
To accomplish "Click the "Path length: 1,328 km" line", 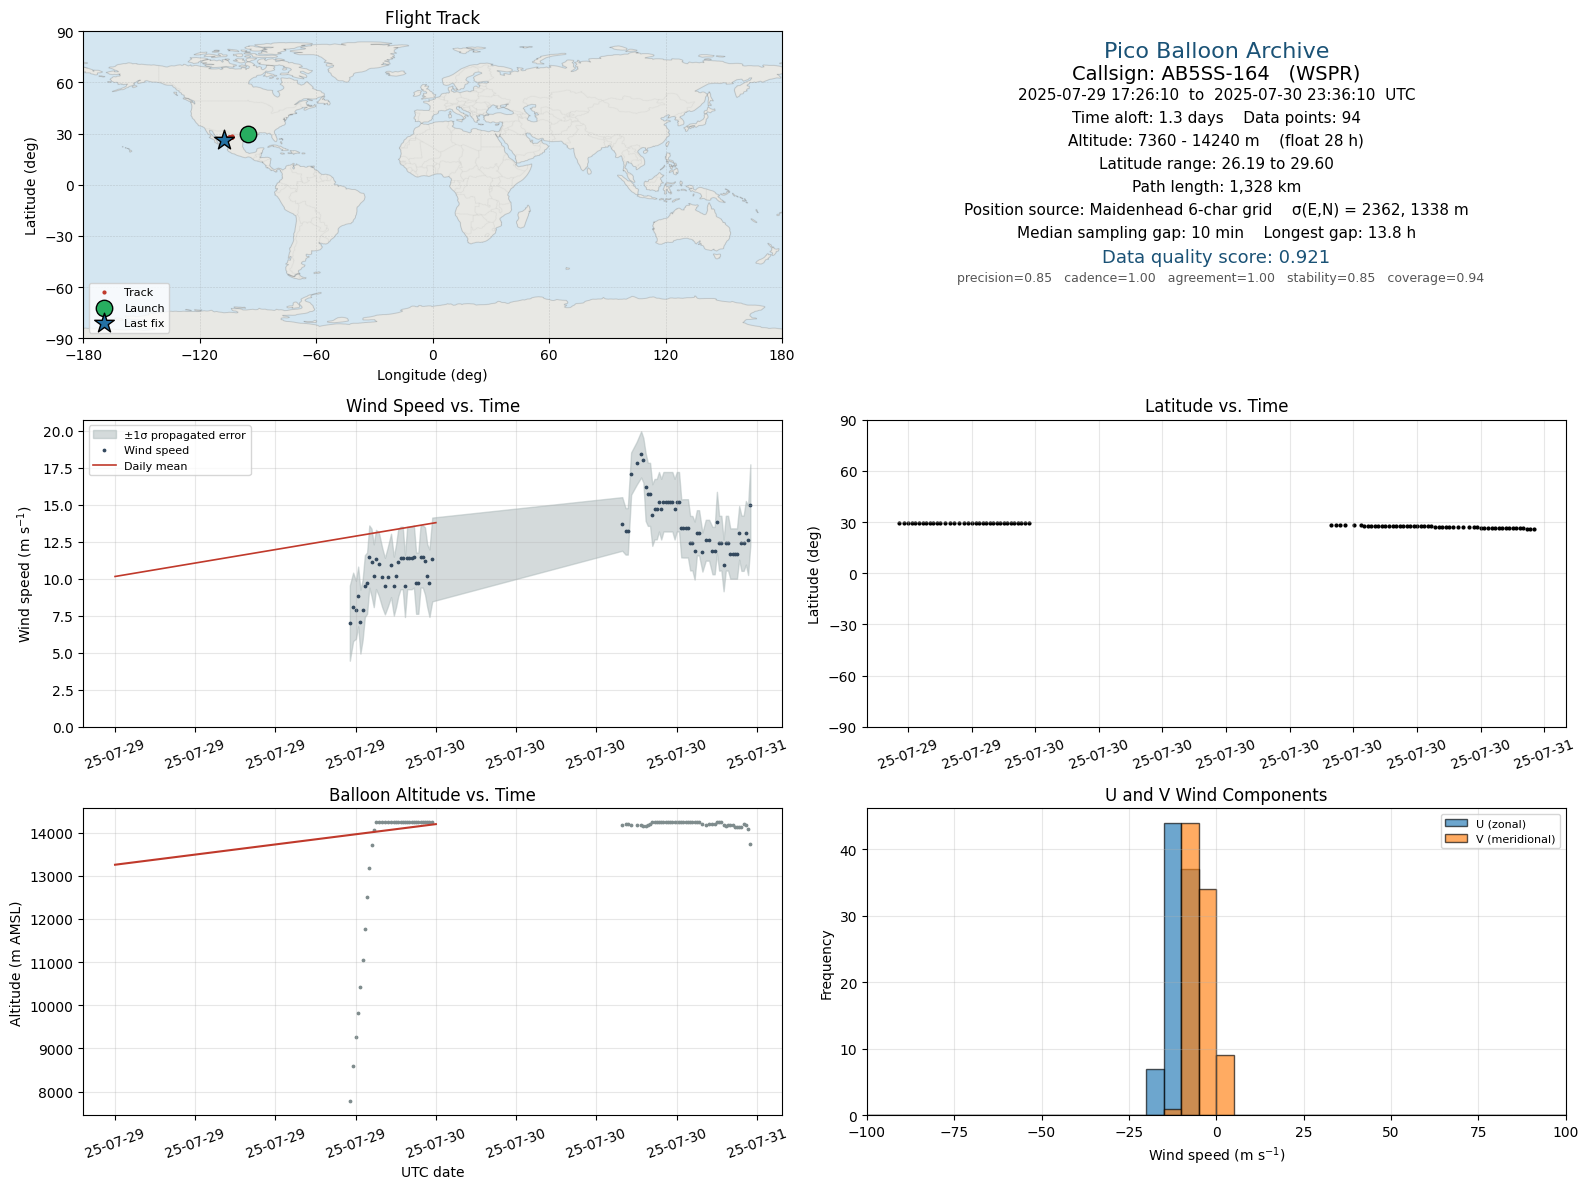I will pyautogui.click(x=1216, y=187).
